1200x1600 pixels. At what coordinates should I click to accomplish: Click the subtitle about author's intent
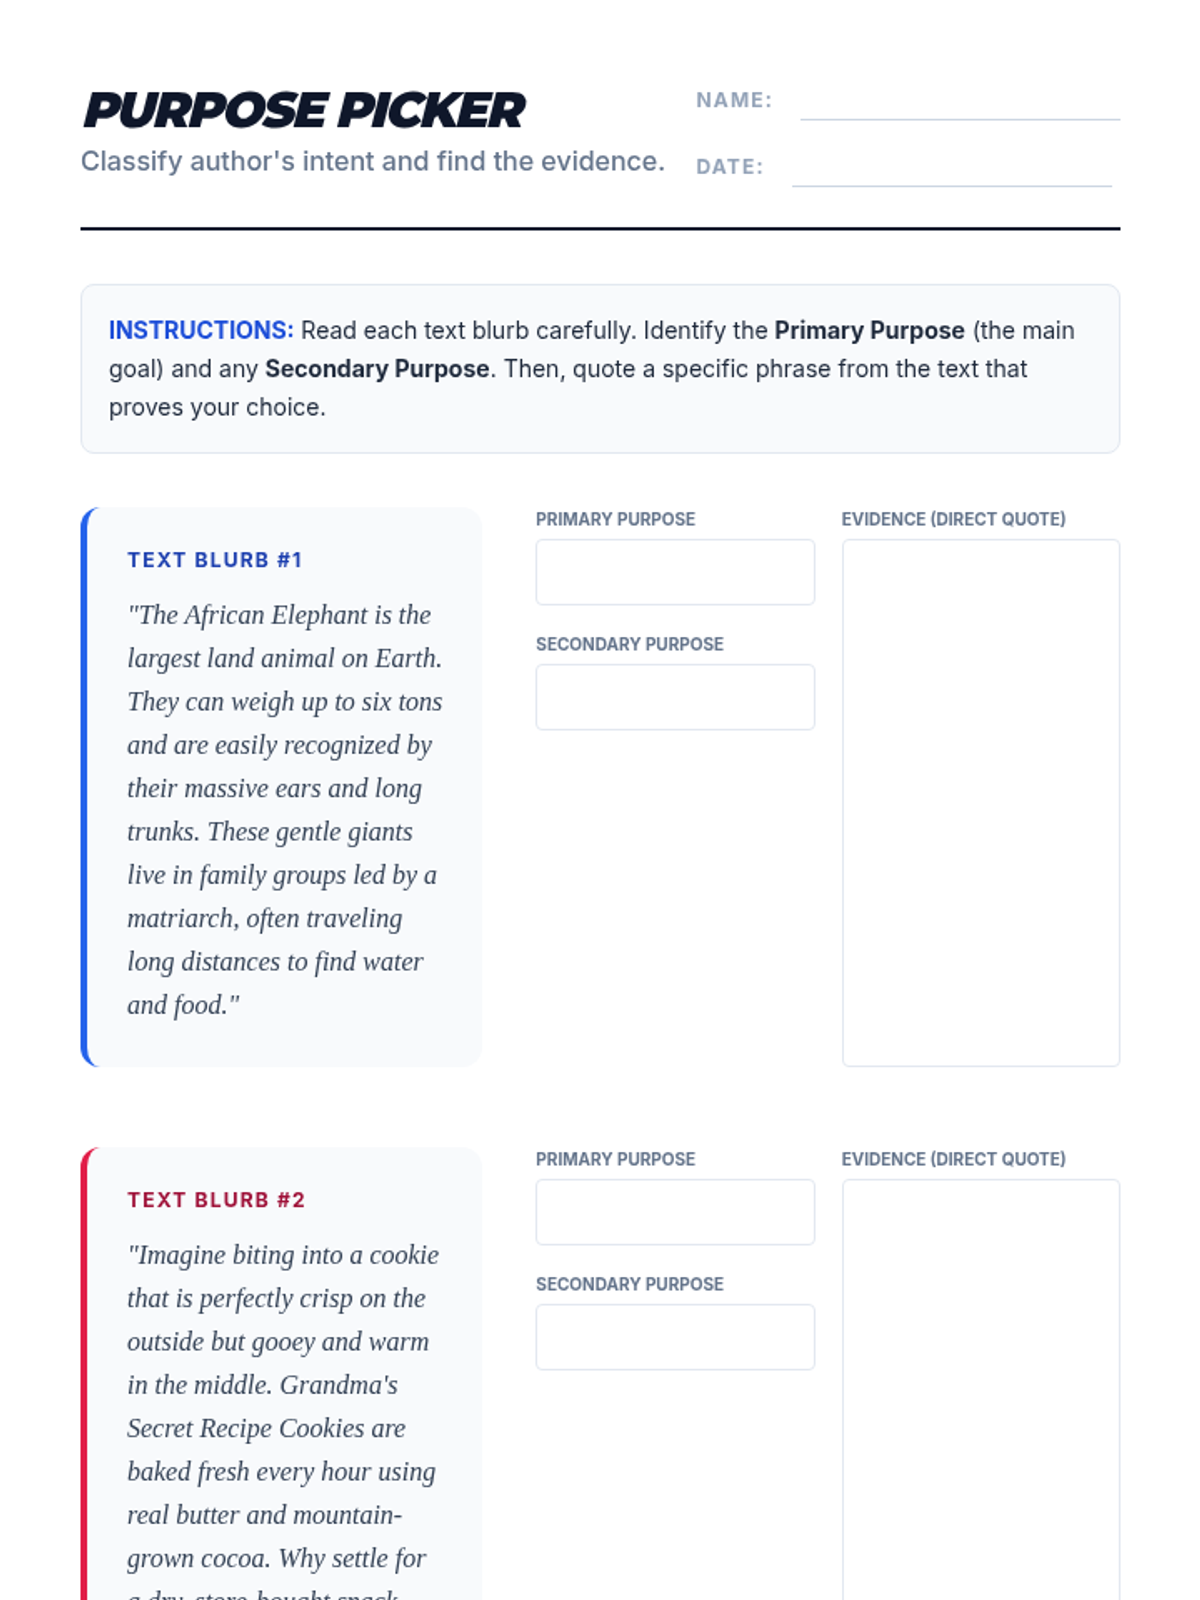tap(373, 161)
